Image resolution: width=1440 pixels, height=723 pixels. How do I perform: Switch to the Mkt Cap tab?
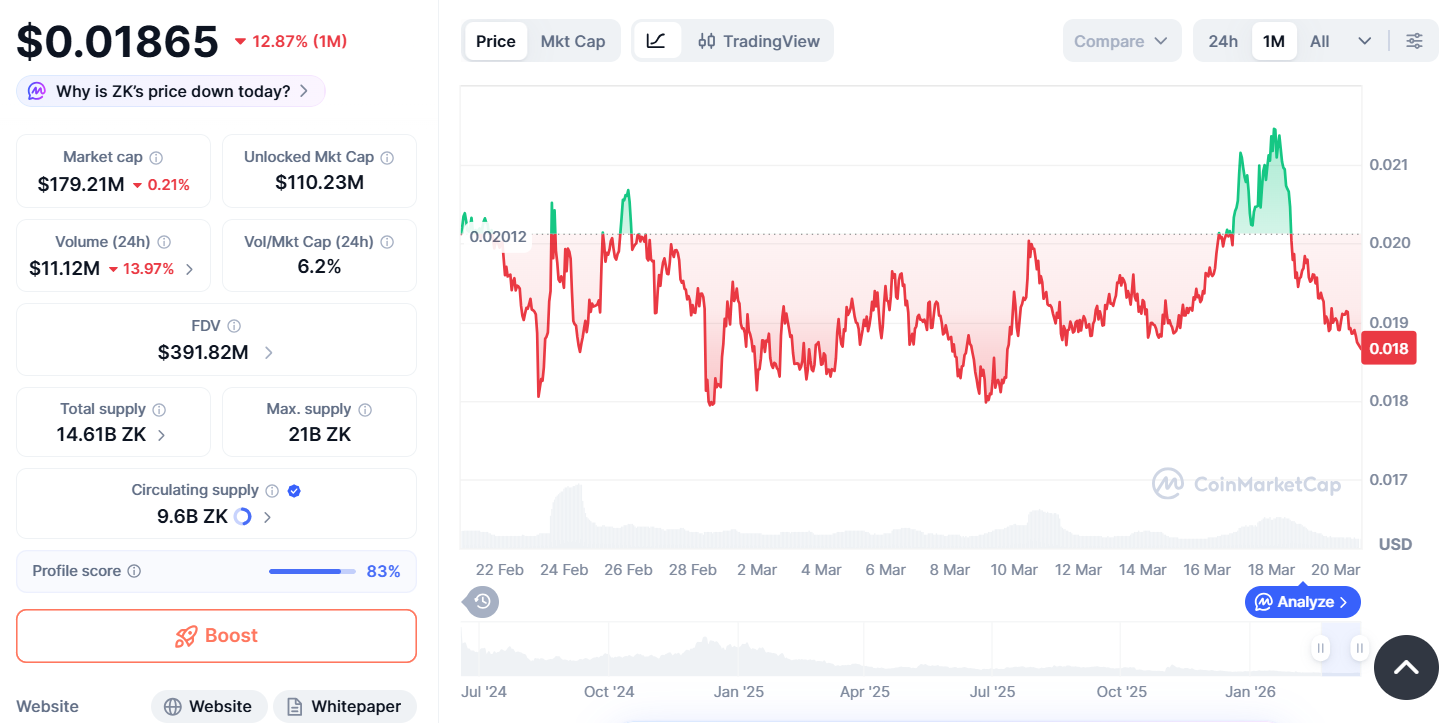point(573,41)
